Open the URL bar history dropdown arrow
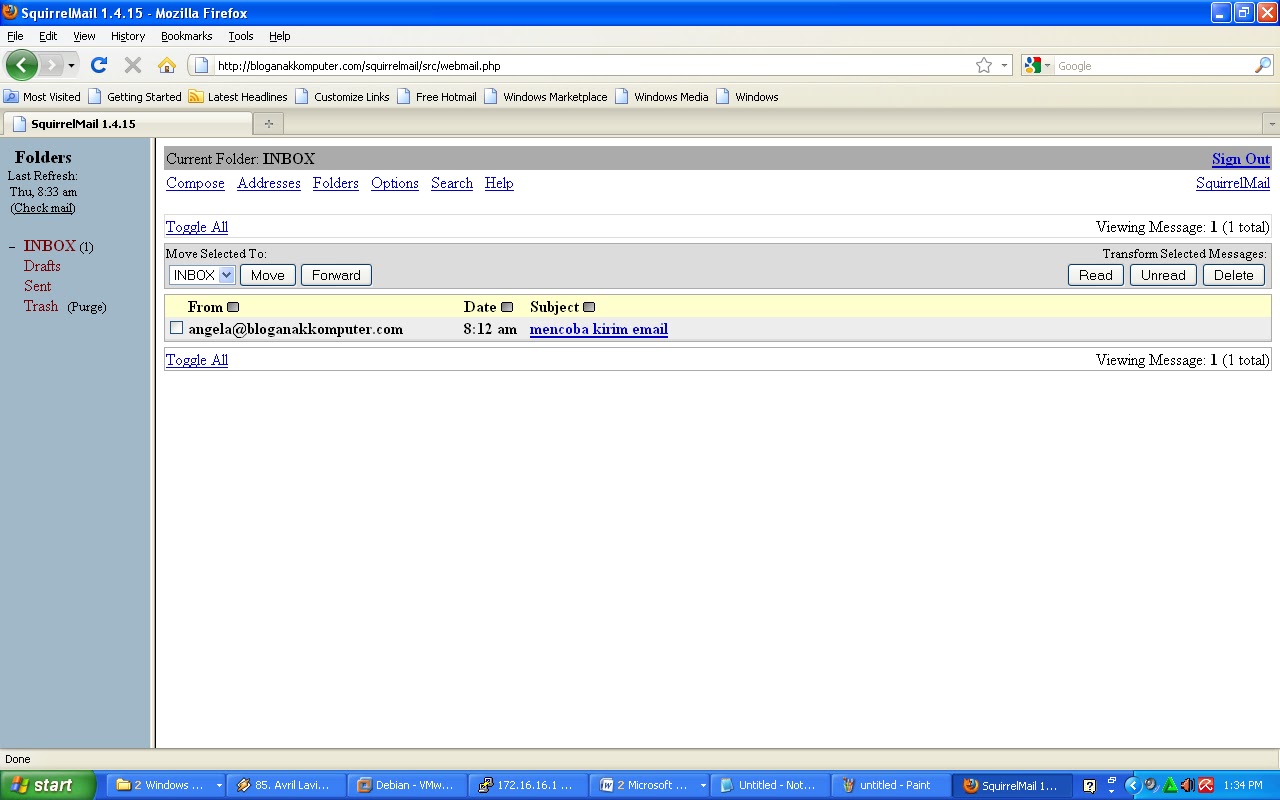The image size is (1280, 800). tap(1004, 65)
